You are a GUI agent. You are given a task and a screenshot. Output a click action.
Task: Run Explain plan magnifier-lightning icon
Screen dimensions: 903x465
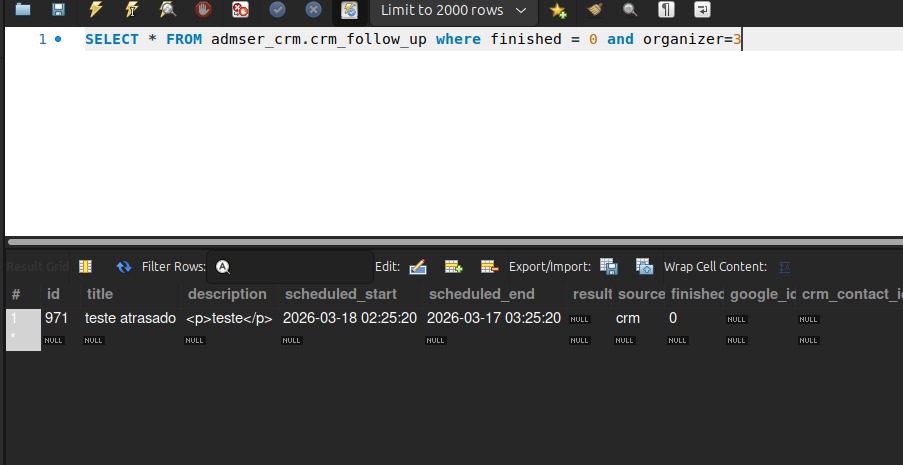point(168,10)
